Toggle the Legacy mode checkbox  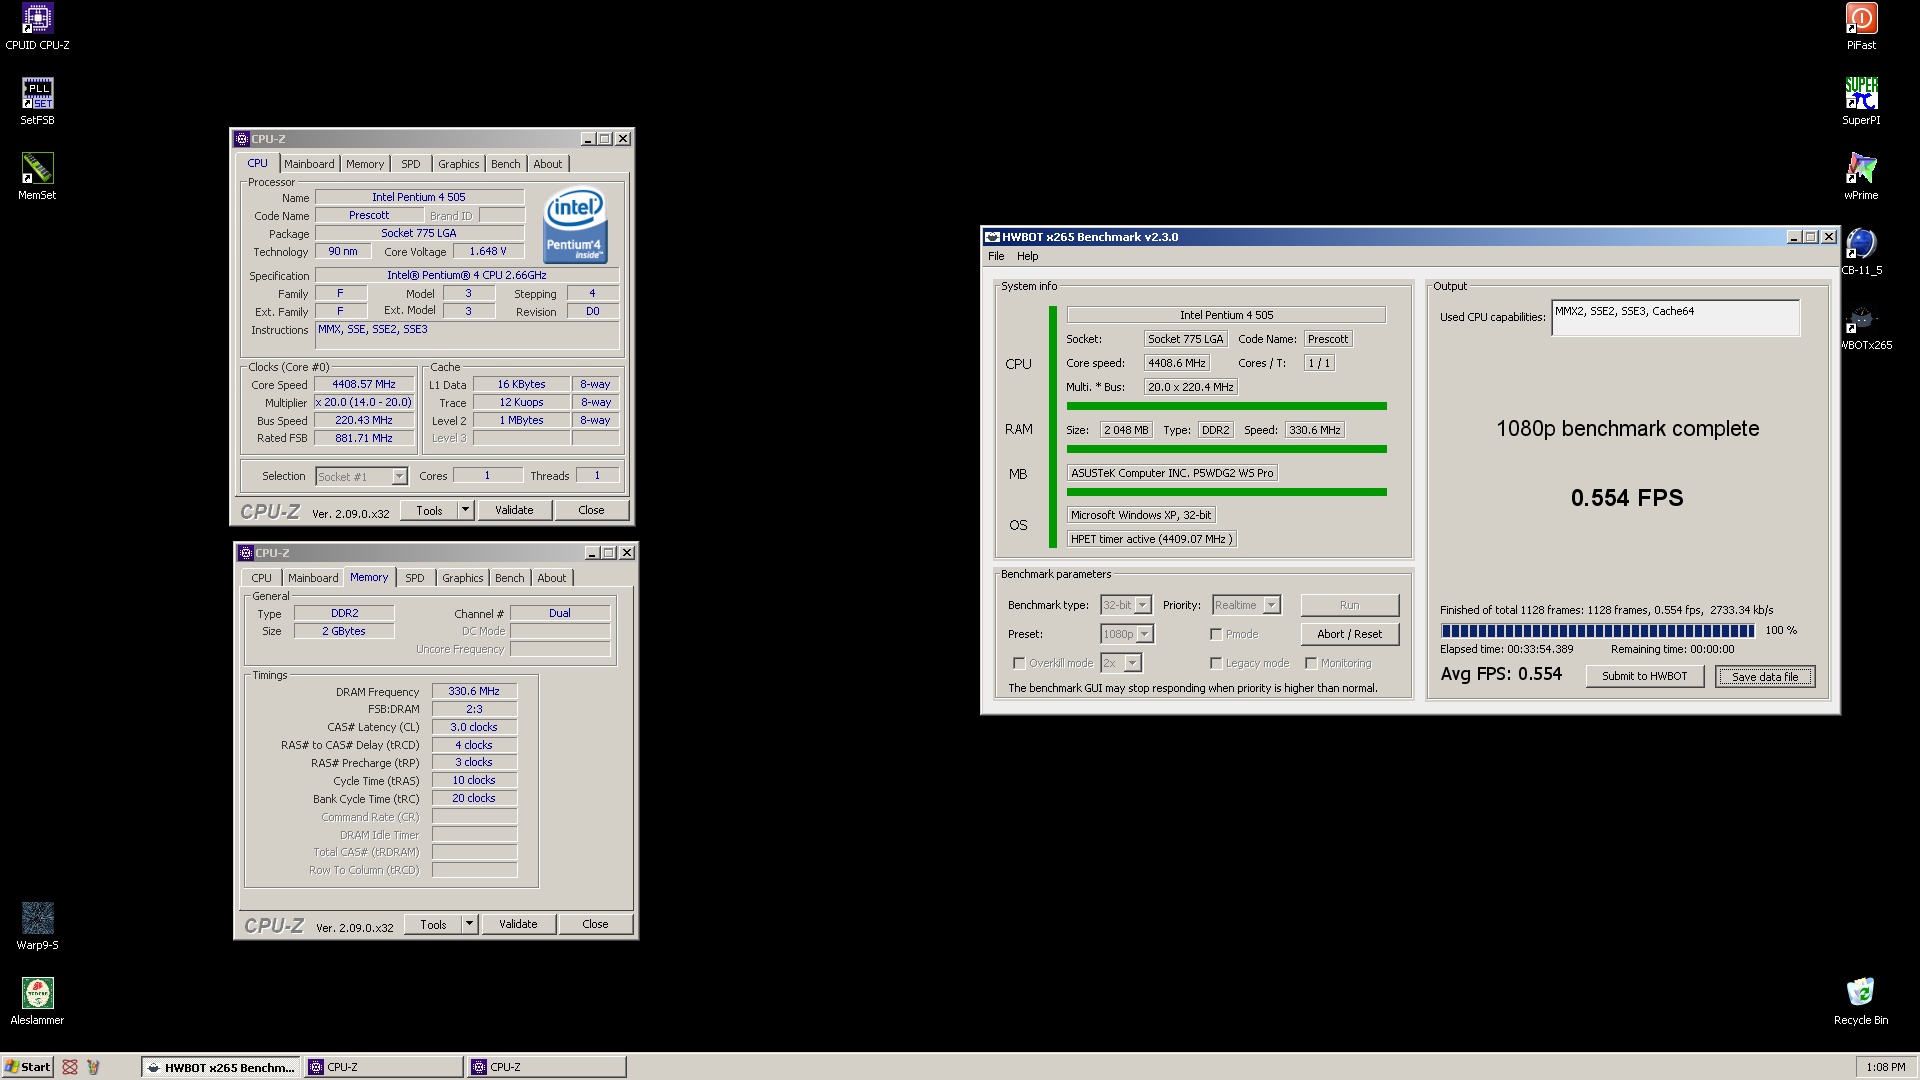1216,663
